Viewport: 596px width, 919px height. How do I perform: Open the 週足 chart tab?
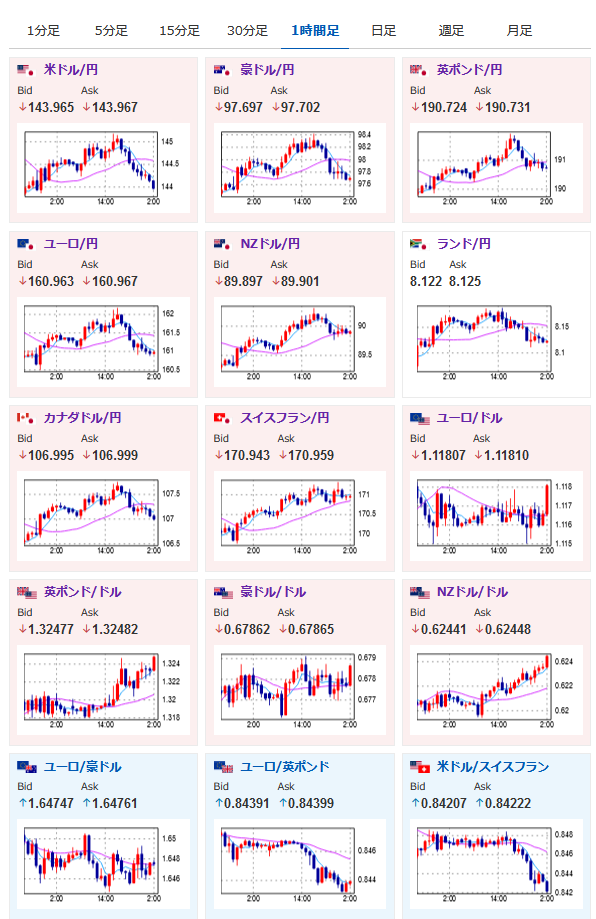(451, 30)
